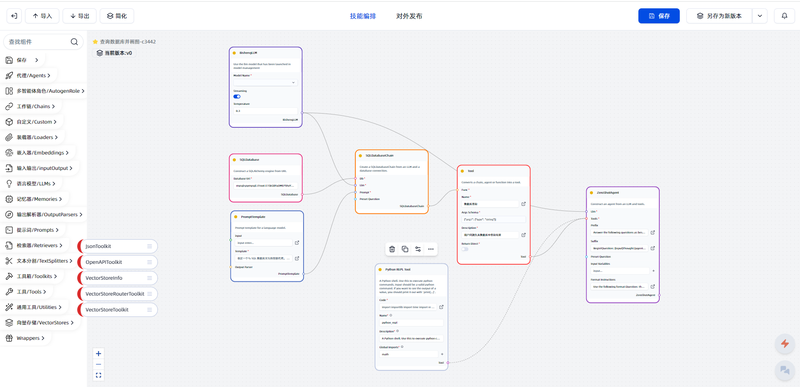Screen dimensions: 800x387
Task: Expand the 嵌入器/Embeddings category
Action: (x=38, y=152)
